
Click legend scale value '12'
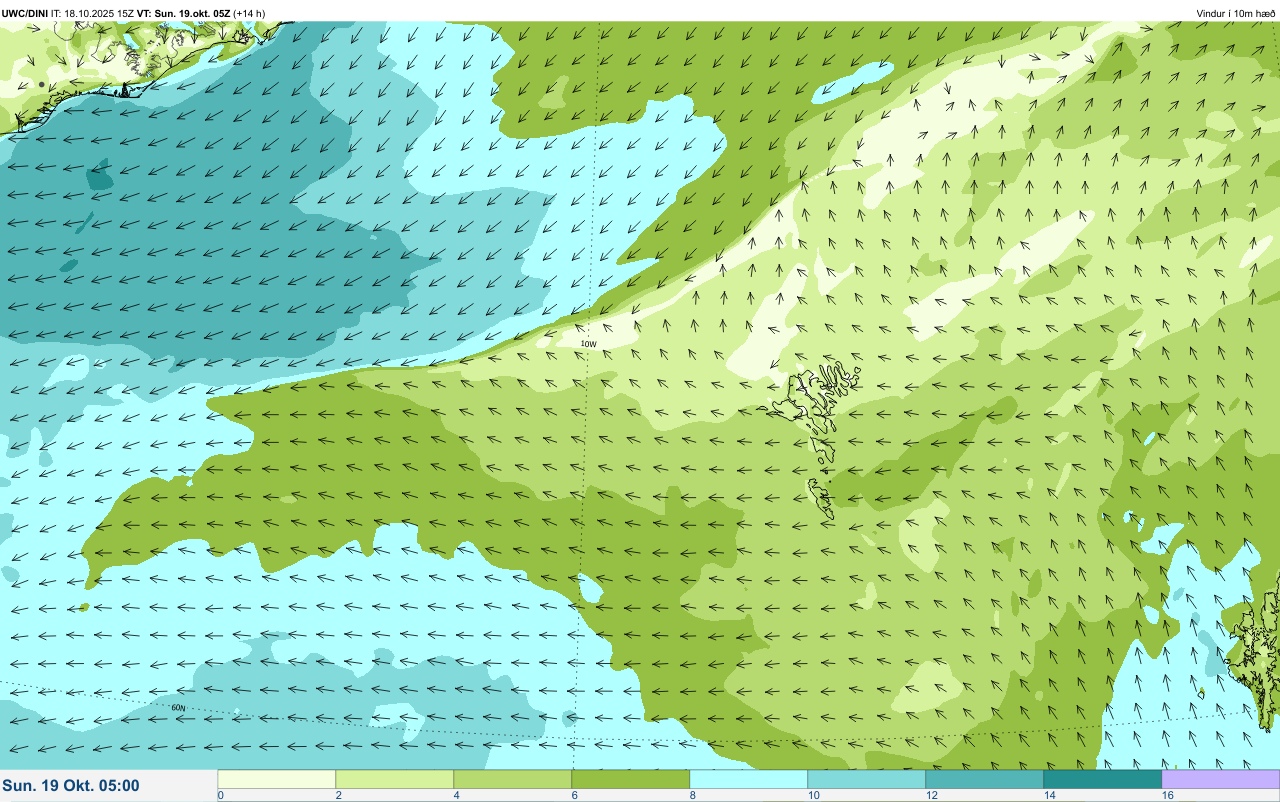click(932, 795)
